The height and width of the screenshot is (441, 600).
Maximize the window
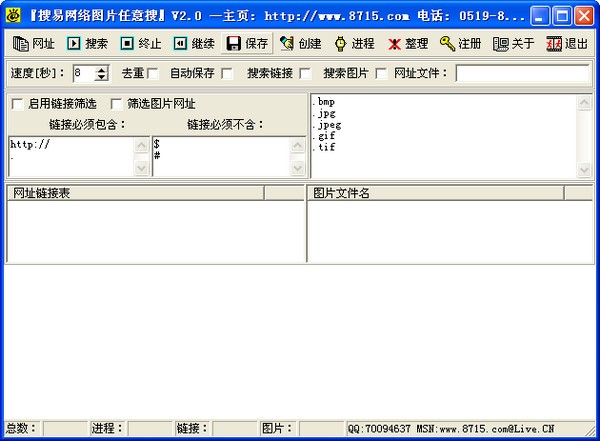click(562, 16)
